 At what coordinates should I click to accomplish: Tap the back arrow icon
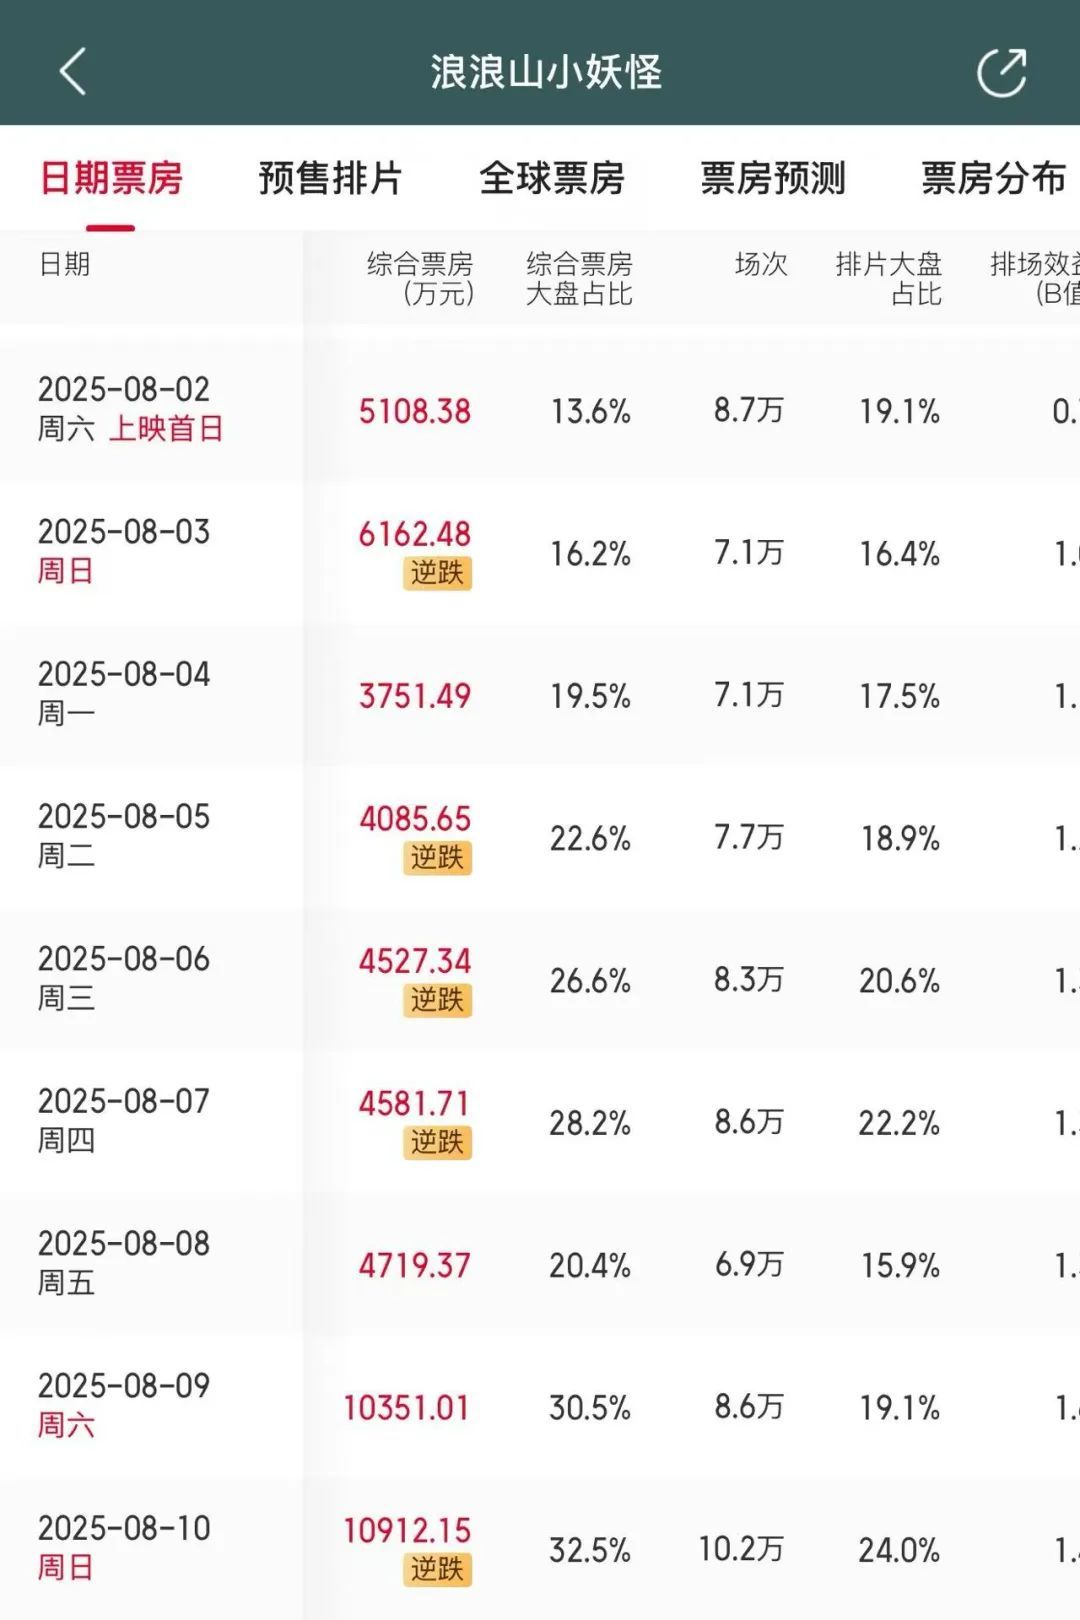(x=73, y=72)
